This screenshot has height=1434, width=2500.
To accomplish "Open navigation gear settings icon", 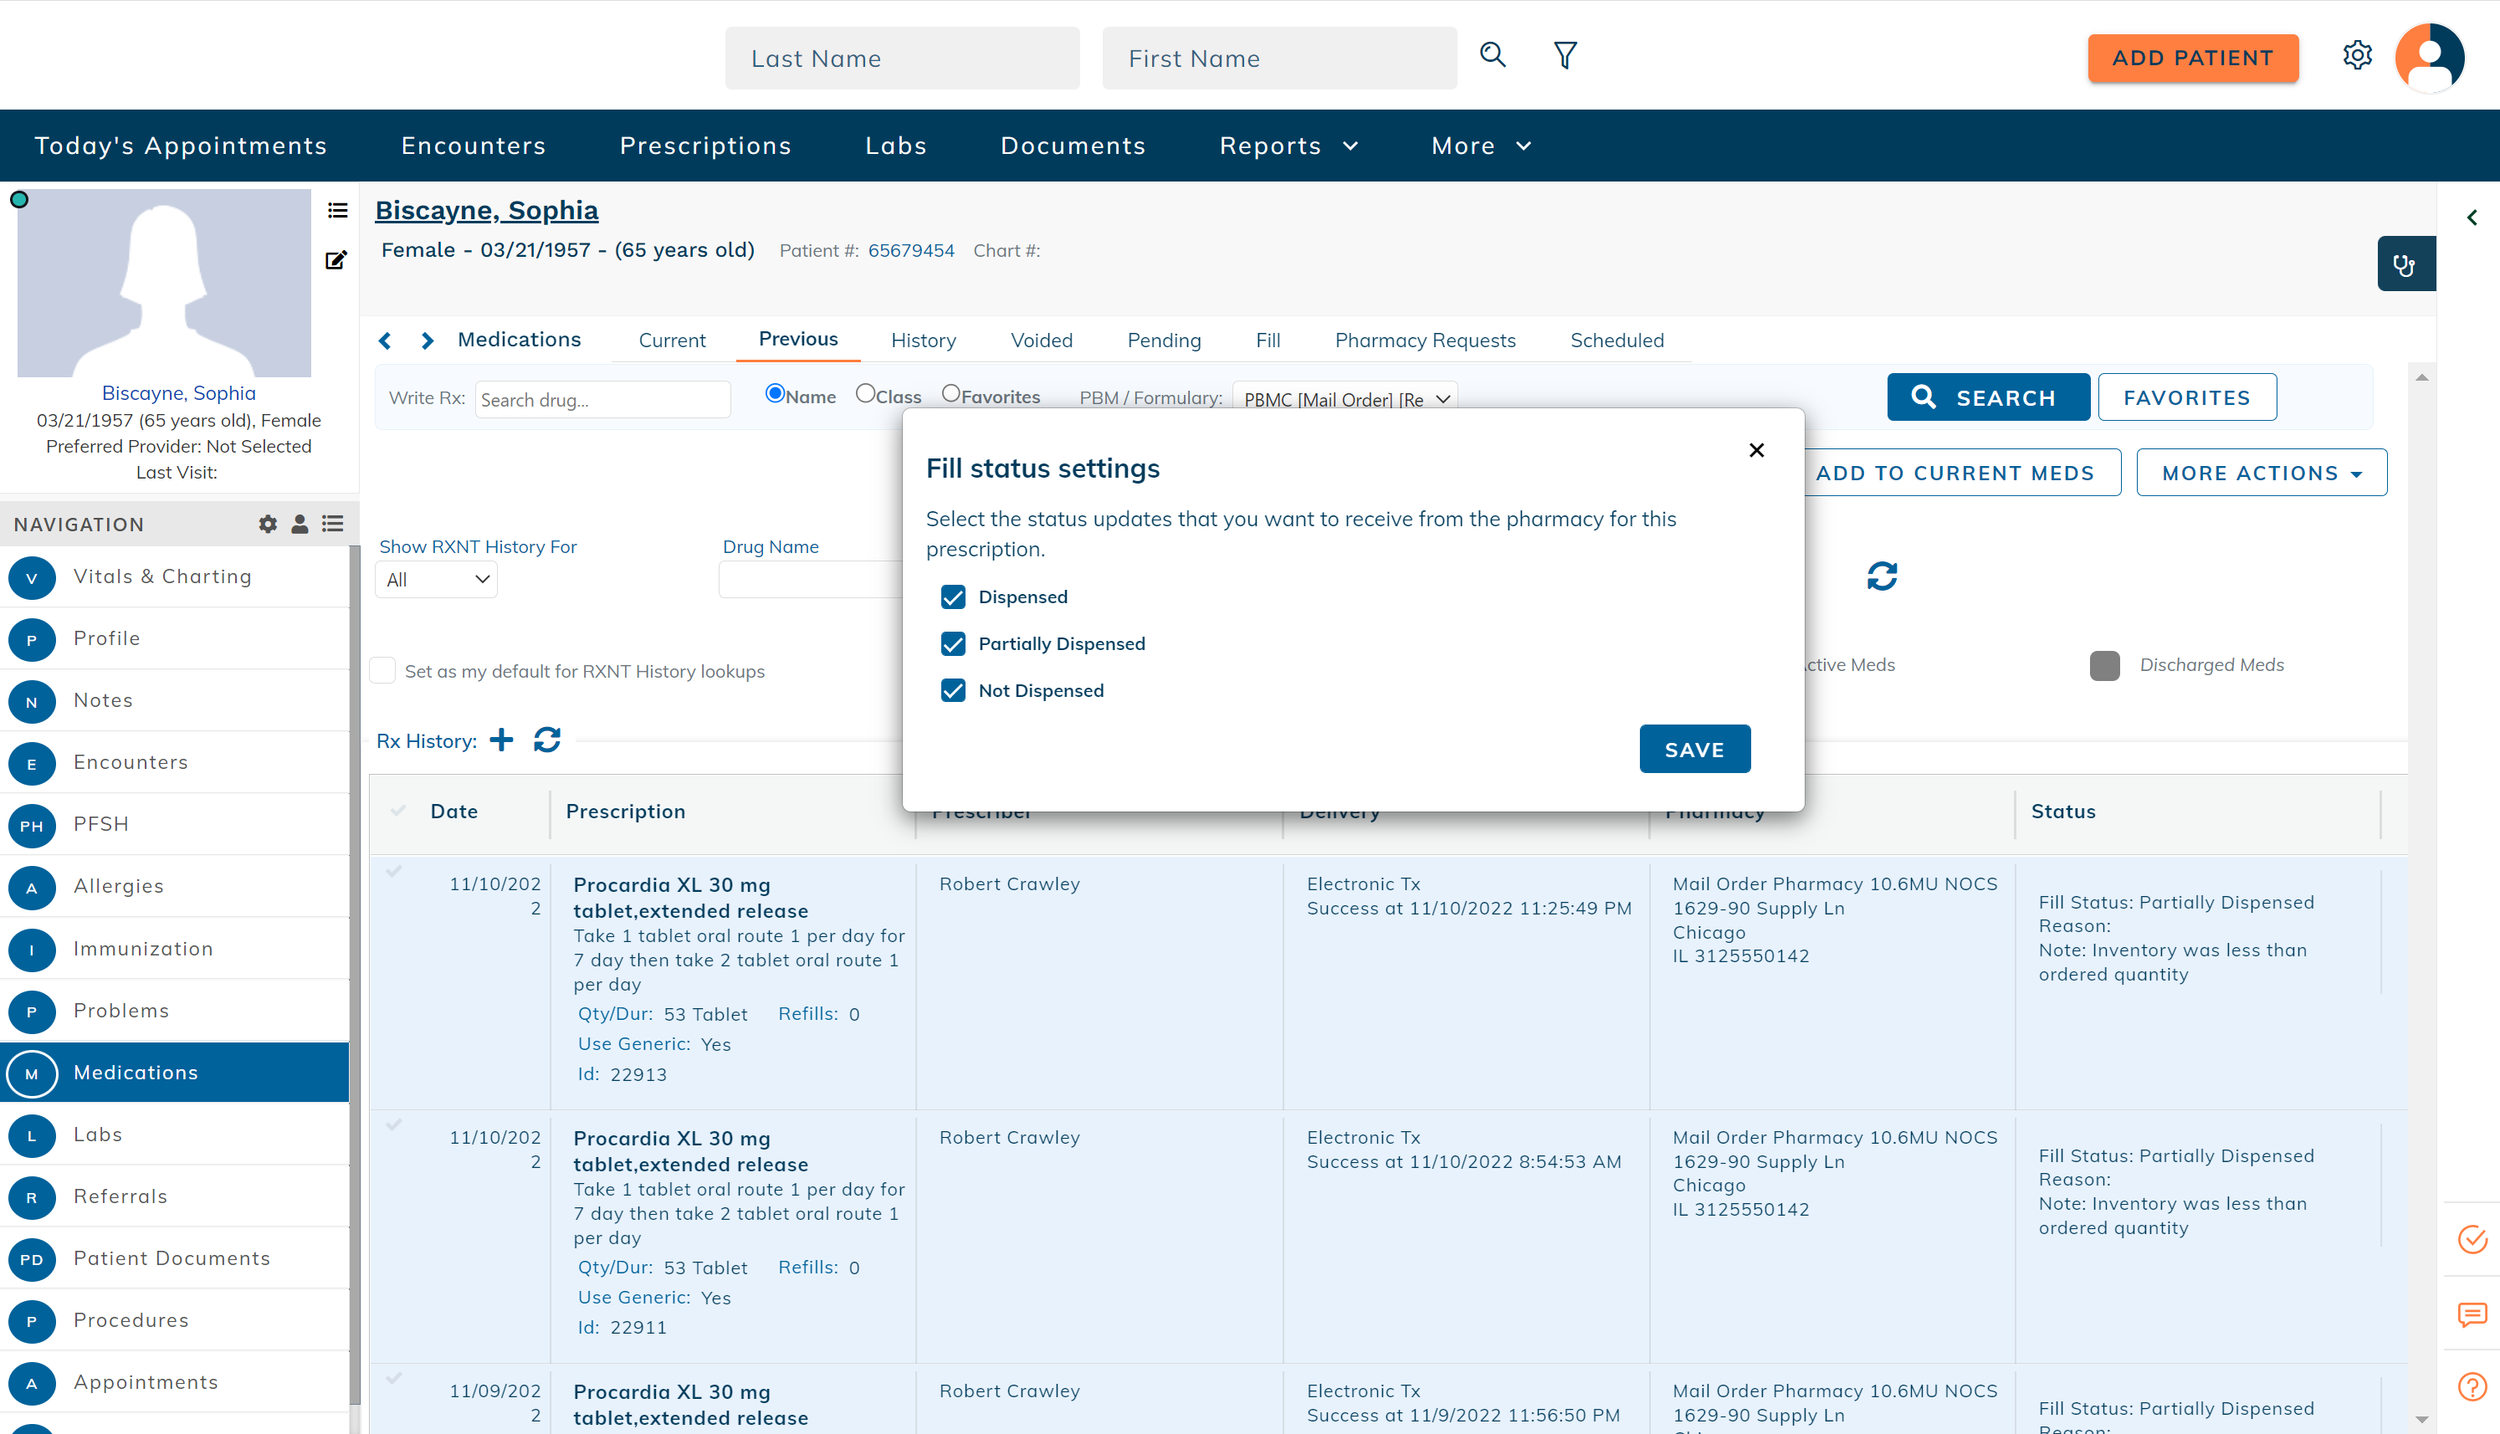I will [x=267, y=524].
